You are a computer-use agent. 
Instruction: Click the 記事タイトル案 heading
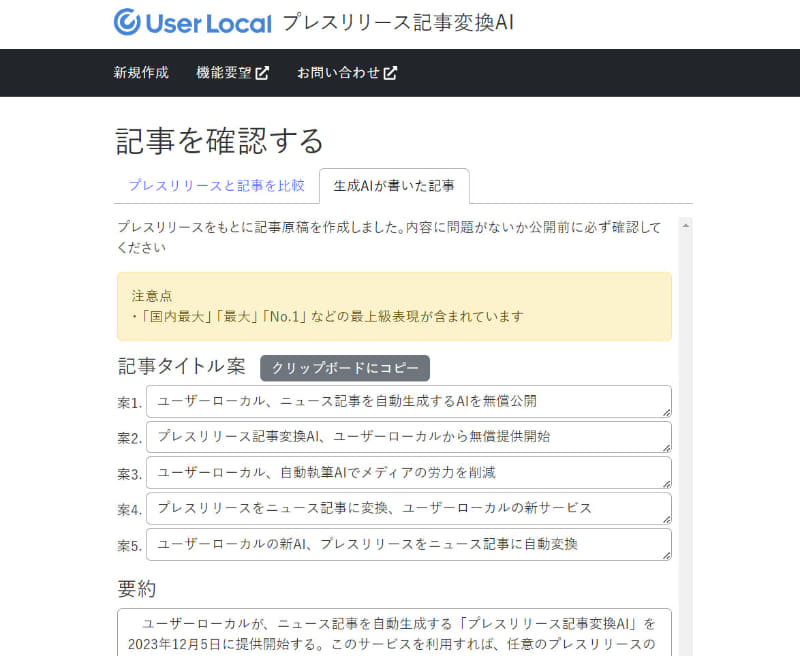[x=181, y=366]
